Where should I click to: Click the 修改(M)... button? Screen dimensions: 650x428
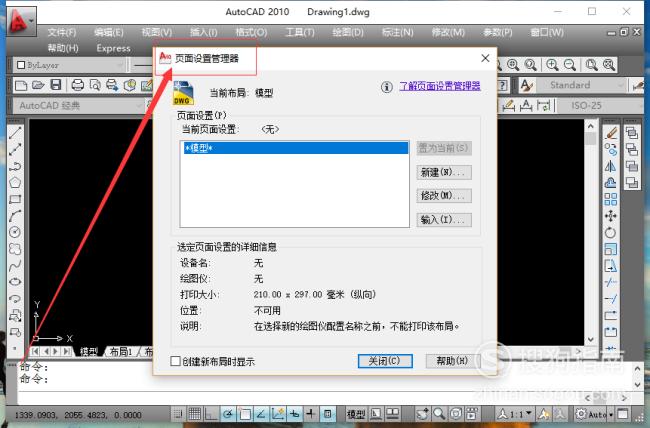tap(444, 196)
